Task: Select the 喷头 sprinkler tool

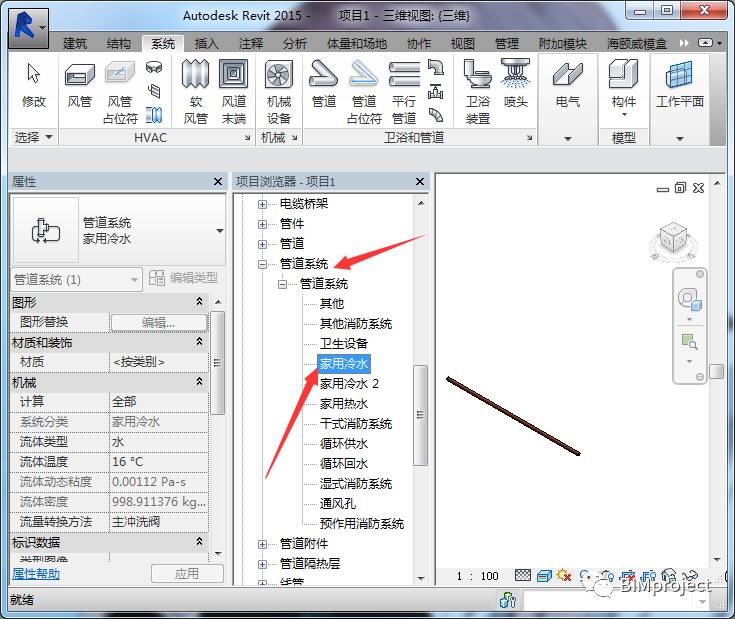Action: 516,85
